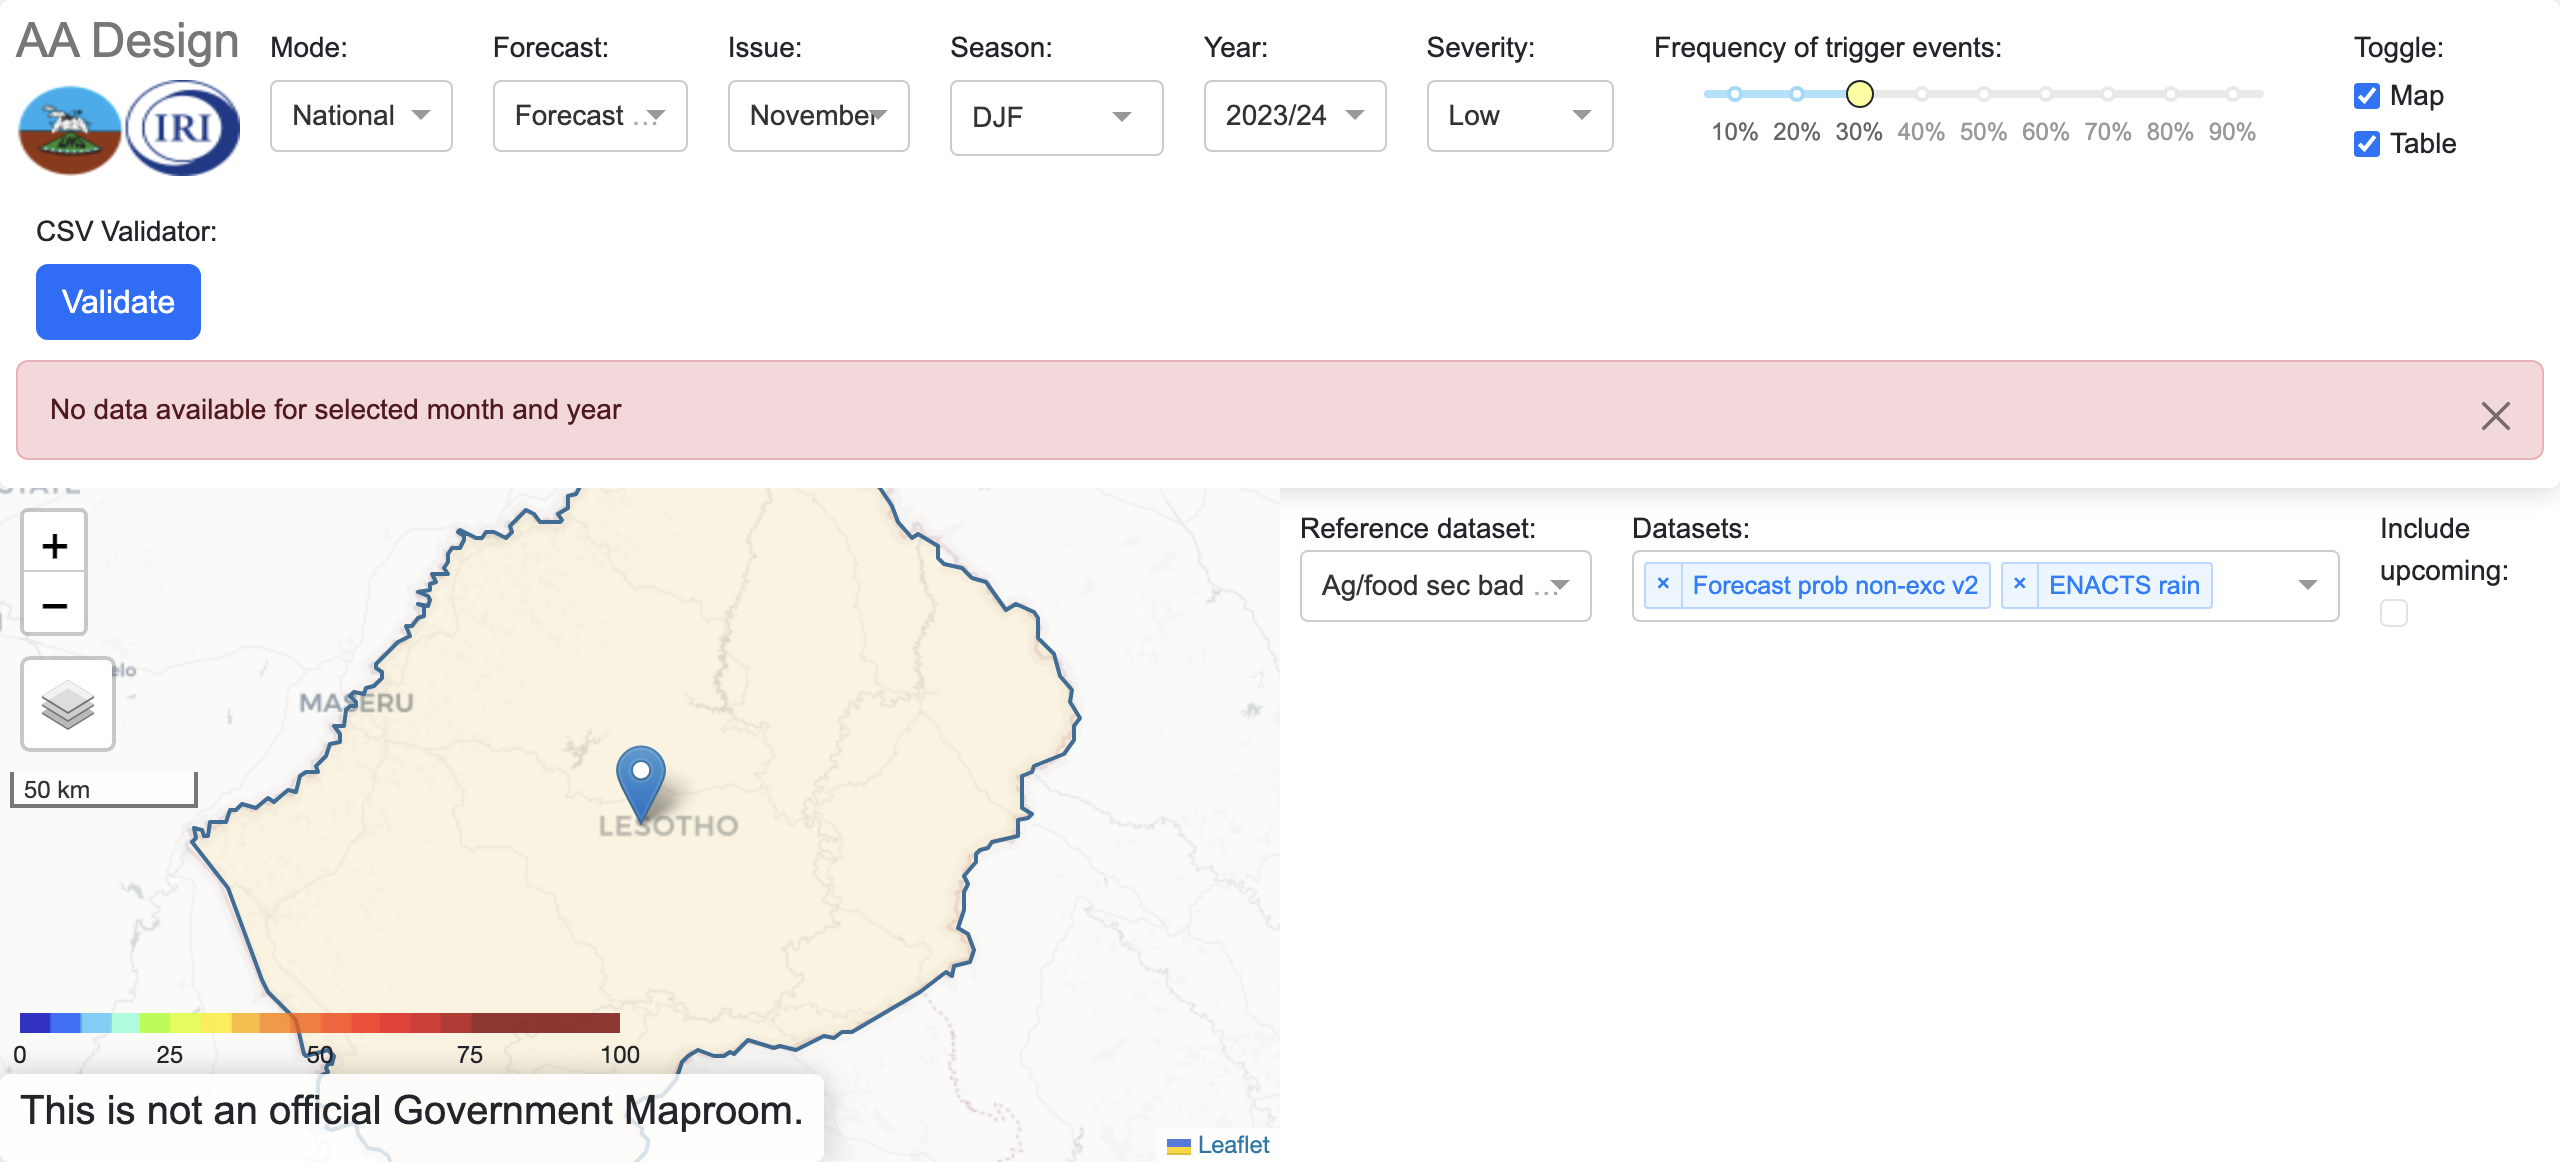The image size is (2560, 1162).
Task: Expand the Severity dropdown
Action: point(1520,116)
